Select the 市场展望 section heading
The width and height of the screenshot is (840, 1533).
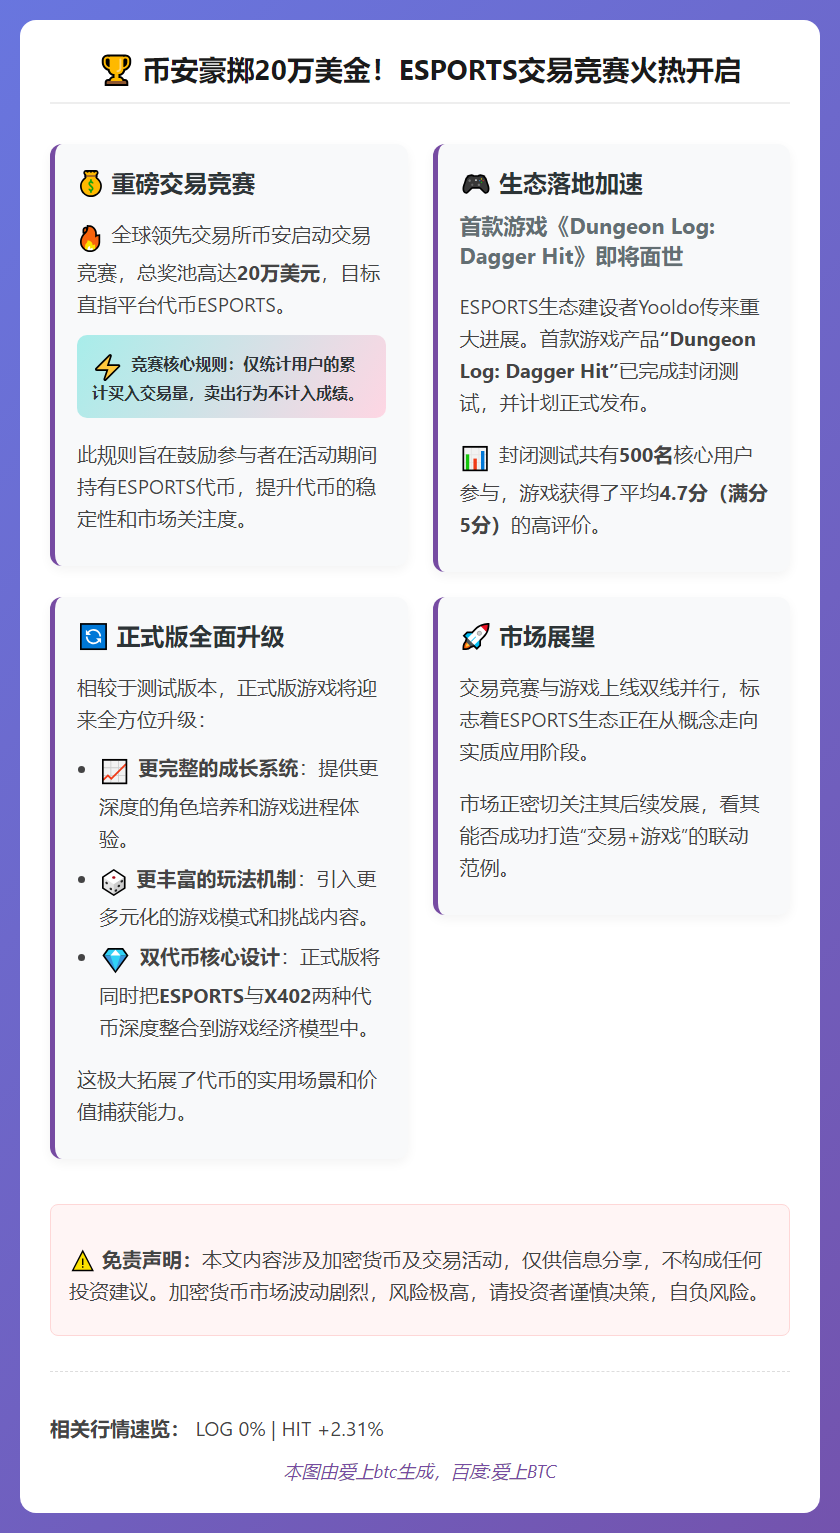(547, 637)
